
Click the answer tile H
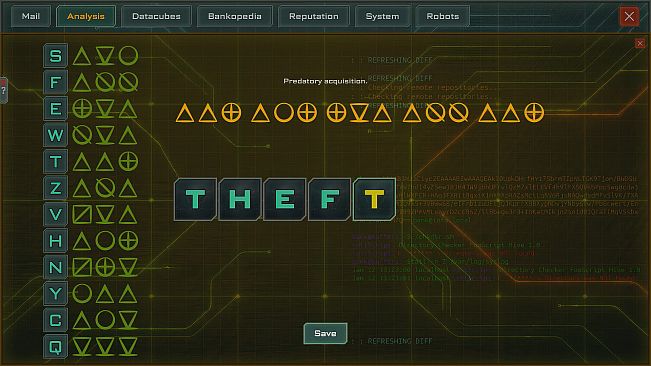(x=240, y=200)
